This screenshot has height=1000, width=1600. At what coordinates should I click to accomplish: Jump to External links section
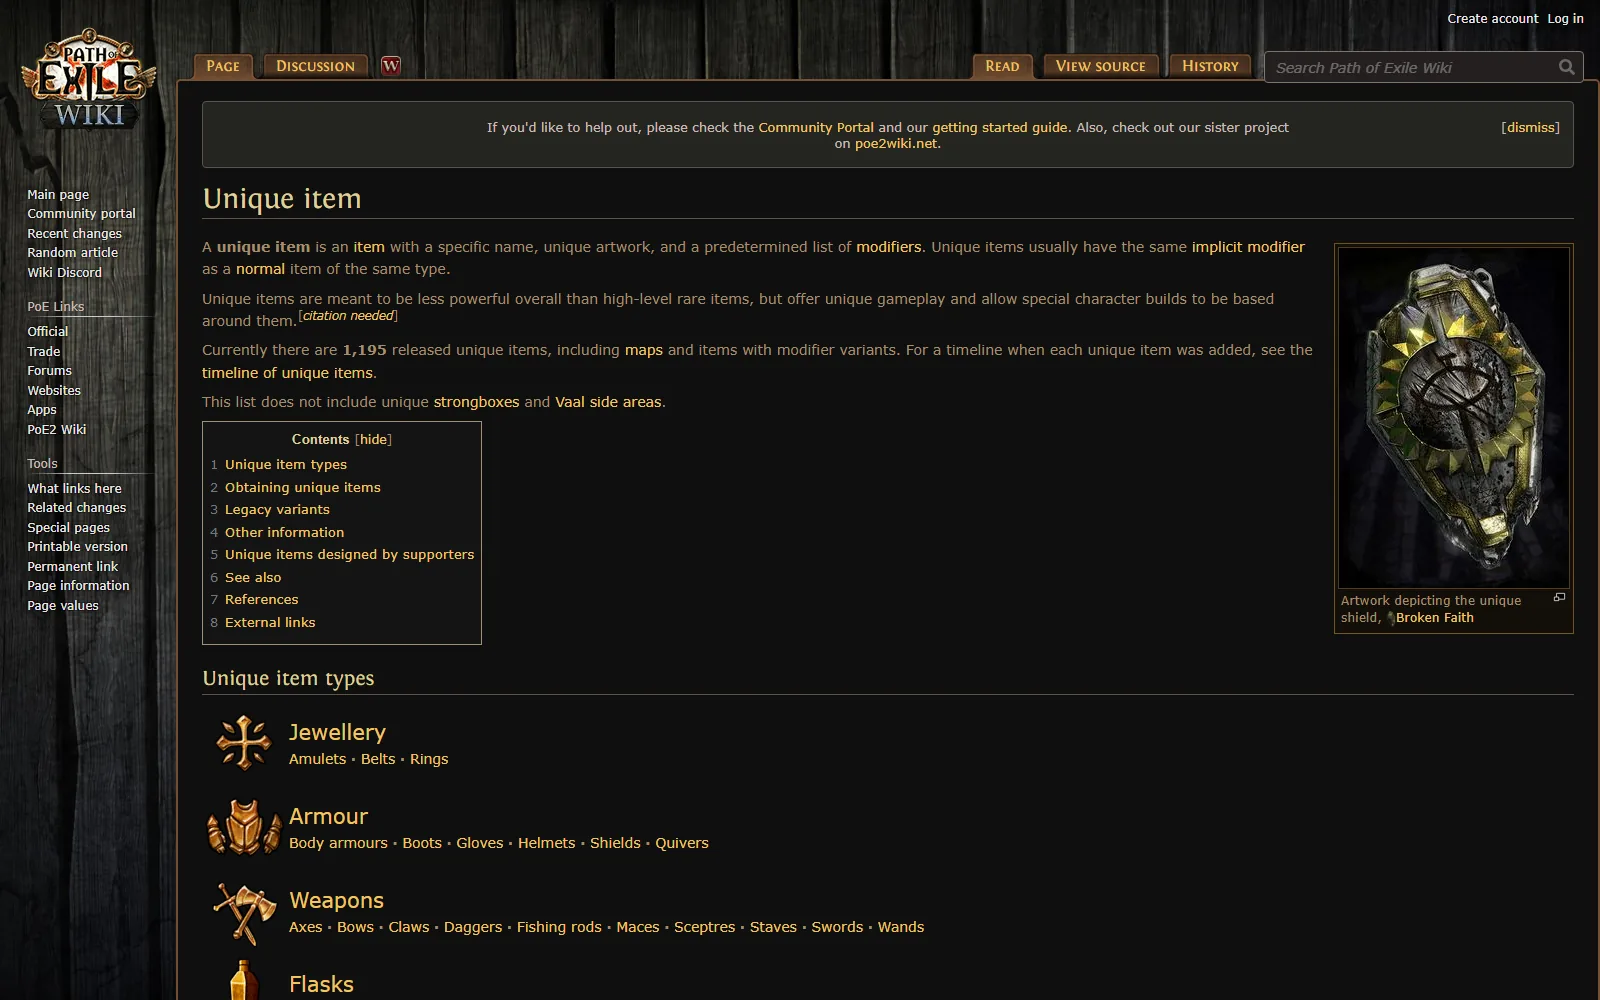click(x=270, y=622)
